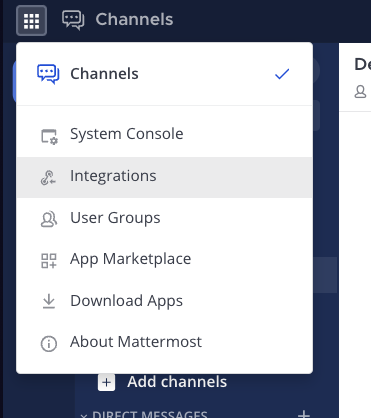Select the blue Channels icon in menu
The height and width of the screenshot is (418, 371).
click(48, 74)
